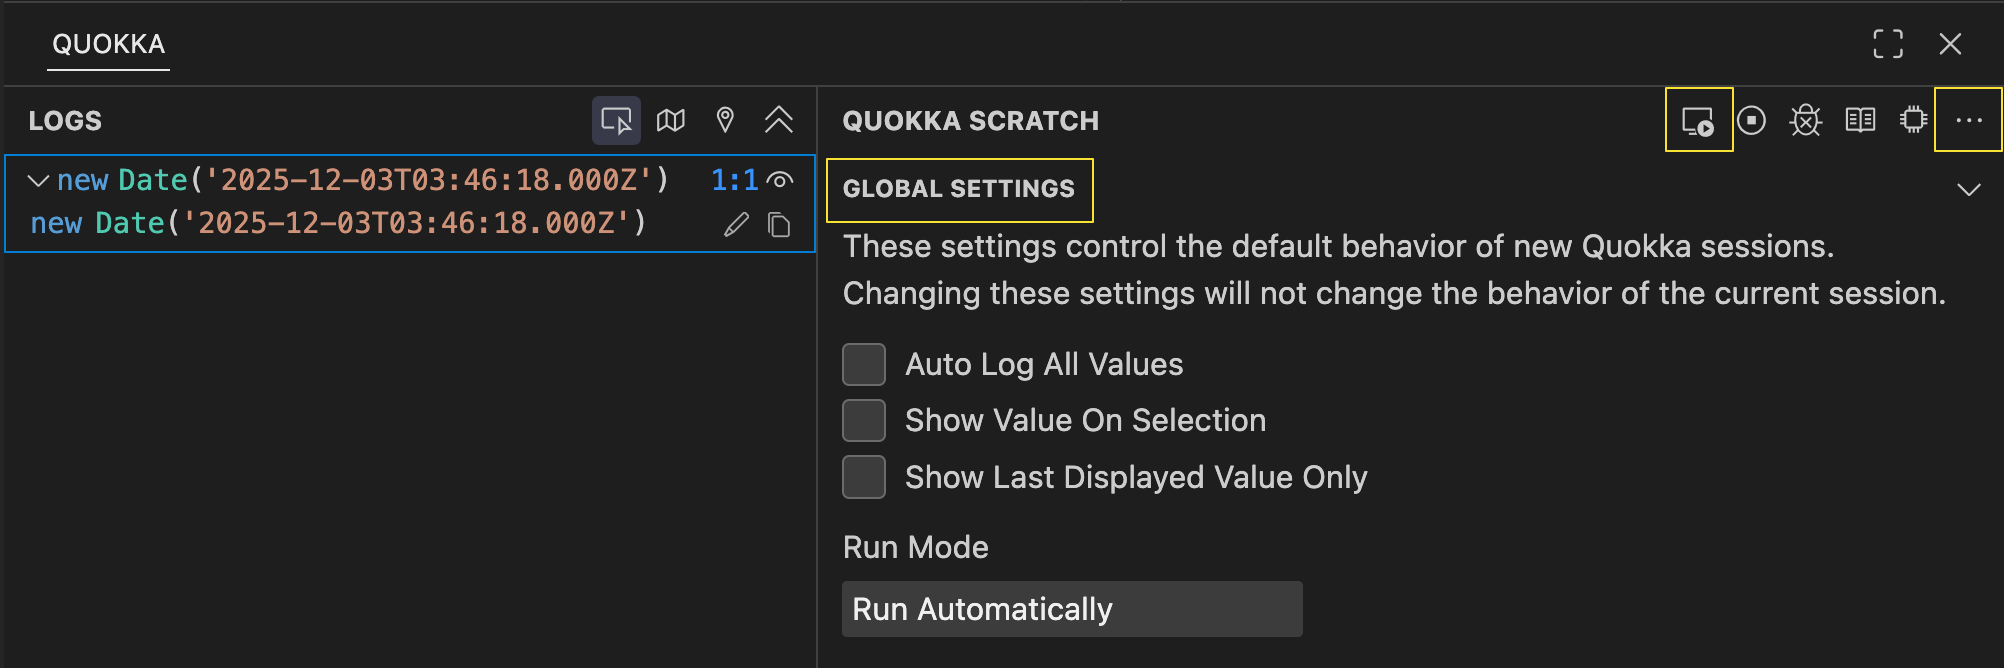Collapse the Global Settings section chevron
The width and height of the screenshot is (2004, 668).
1968,189
